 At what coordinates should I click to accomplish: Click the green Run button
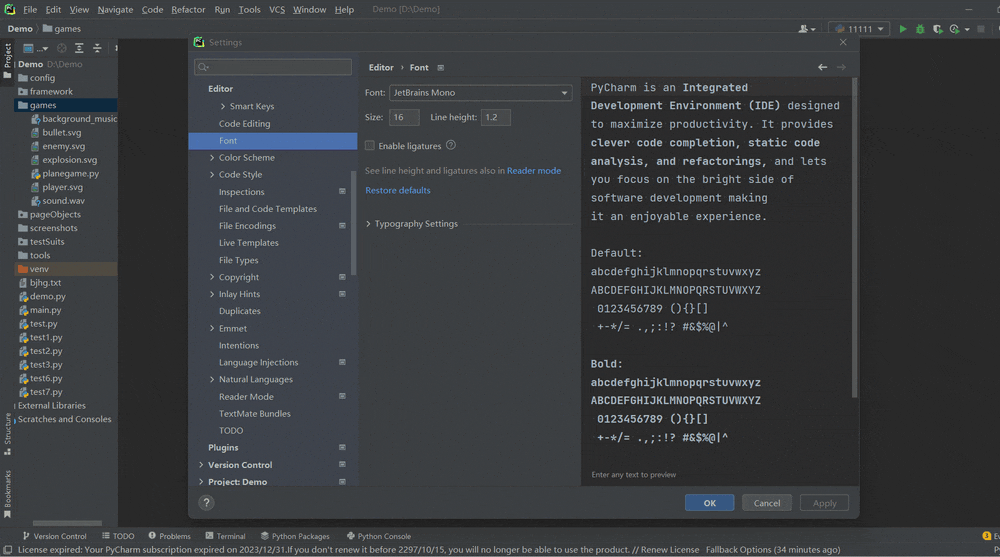pyautogui.click(x=903, y=29)
